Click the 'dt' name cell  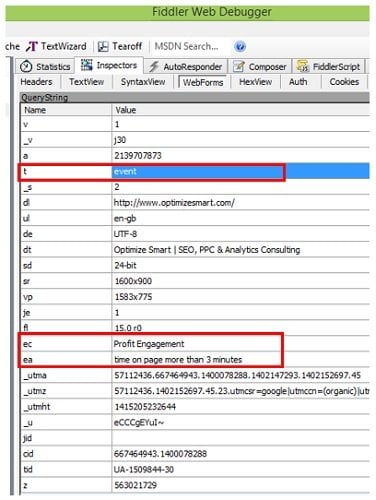tap(66, 250)
